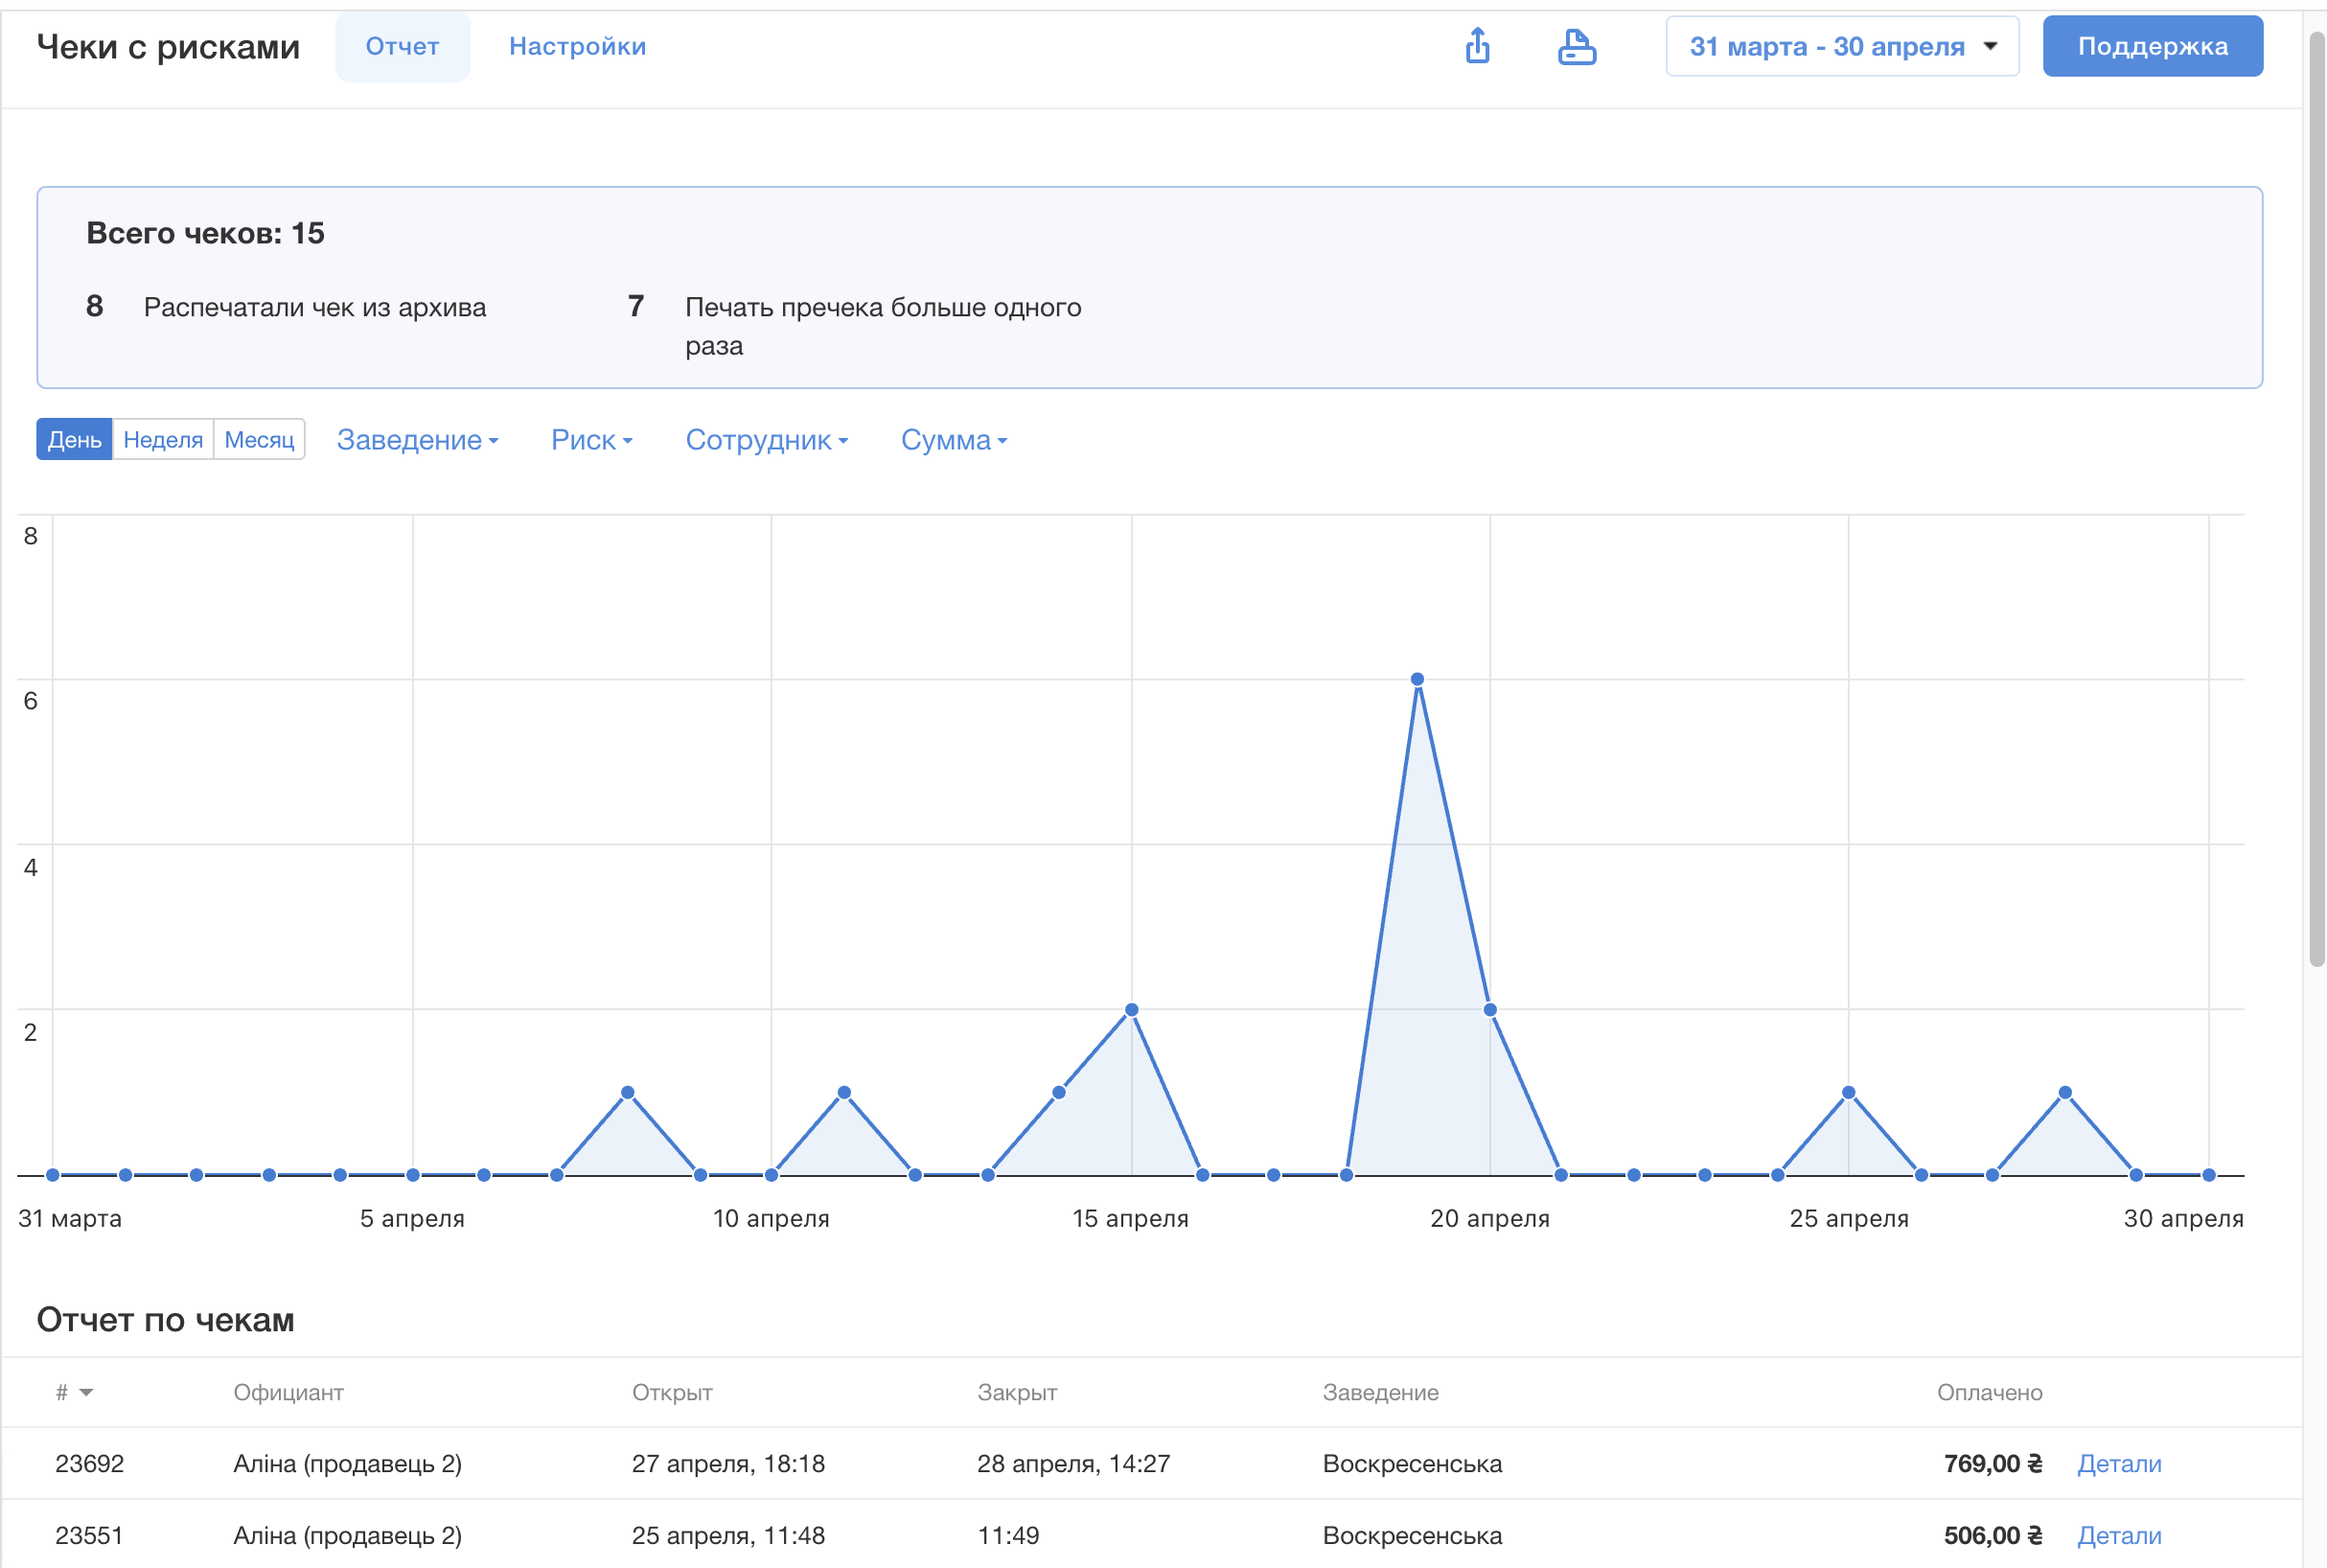Click the chart peak point at value 6
Viewport: 2327px width, 1568px height.
coord(1417,679)
